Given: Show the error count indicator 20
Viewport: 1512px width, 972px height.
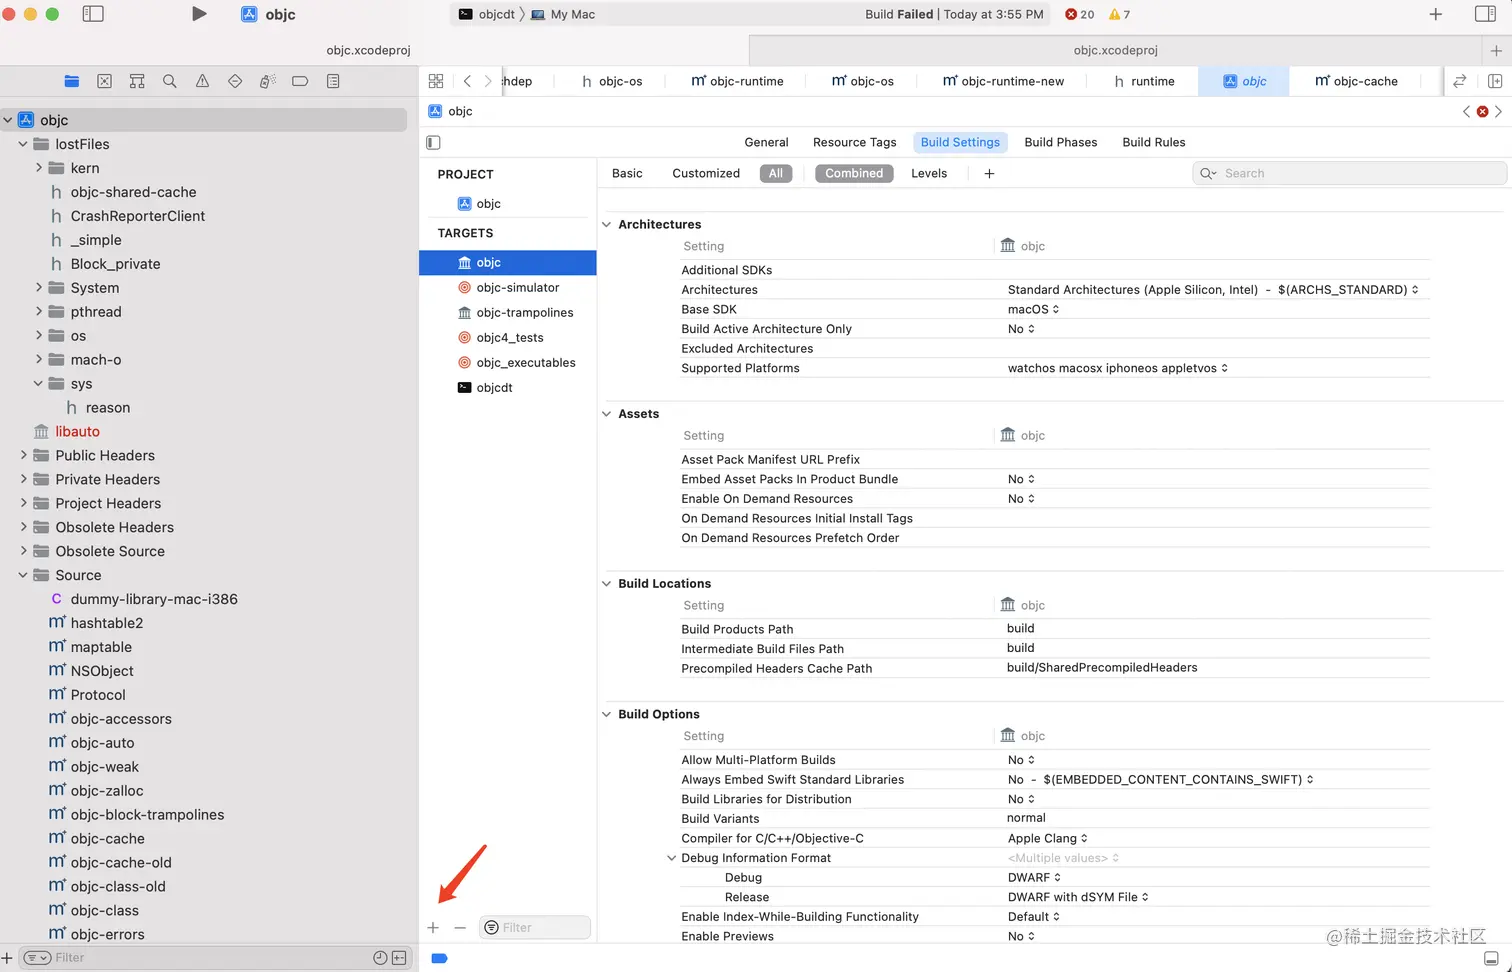Looking at the screenshot, I should pyautogui.click(x=1080, y=14).
